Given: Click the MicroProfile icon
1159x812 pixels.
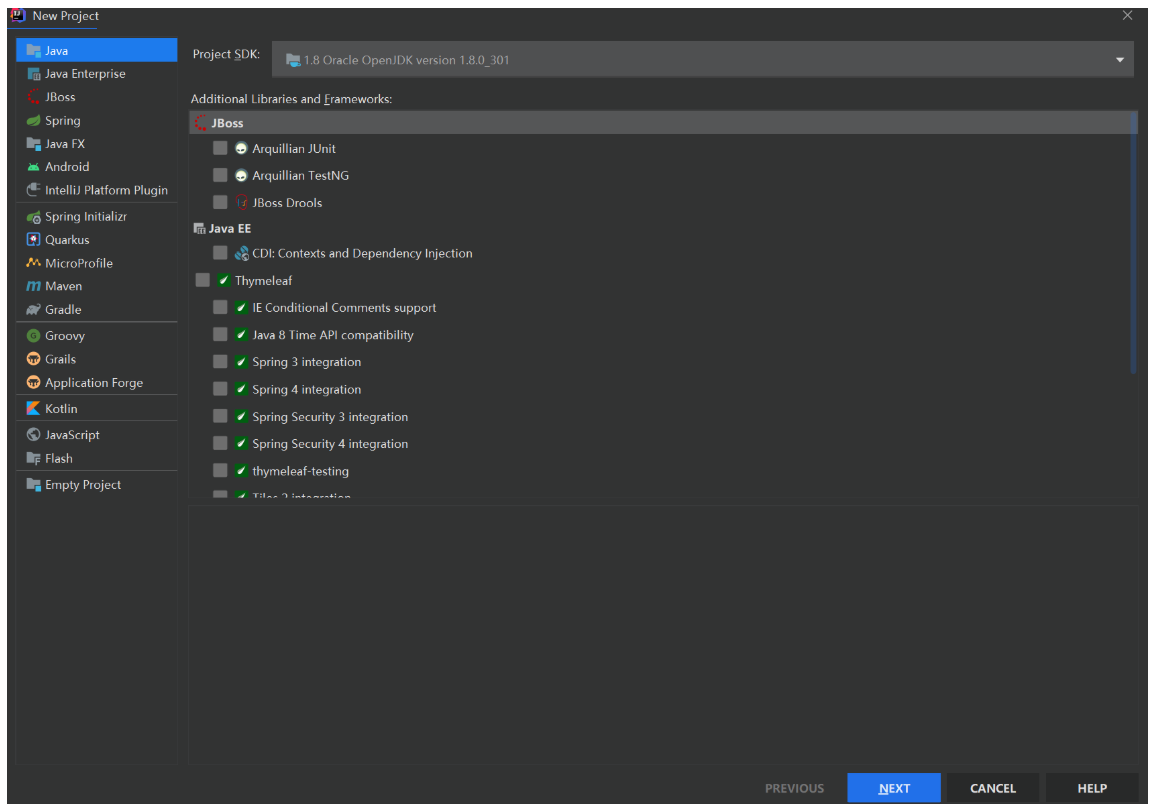Looking at the screenshot, I should 33,263.
